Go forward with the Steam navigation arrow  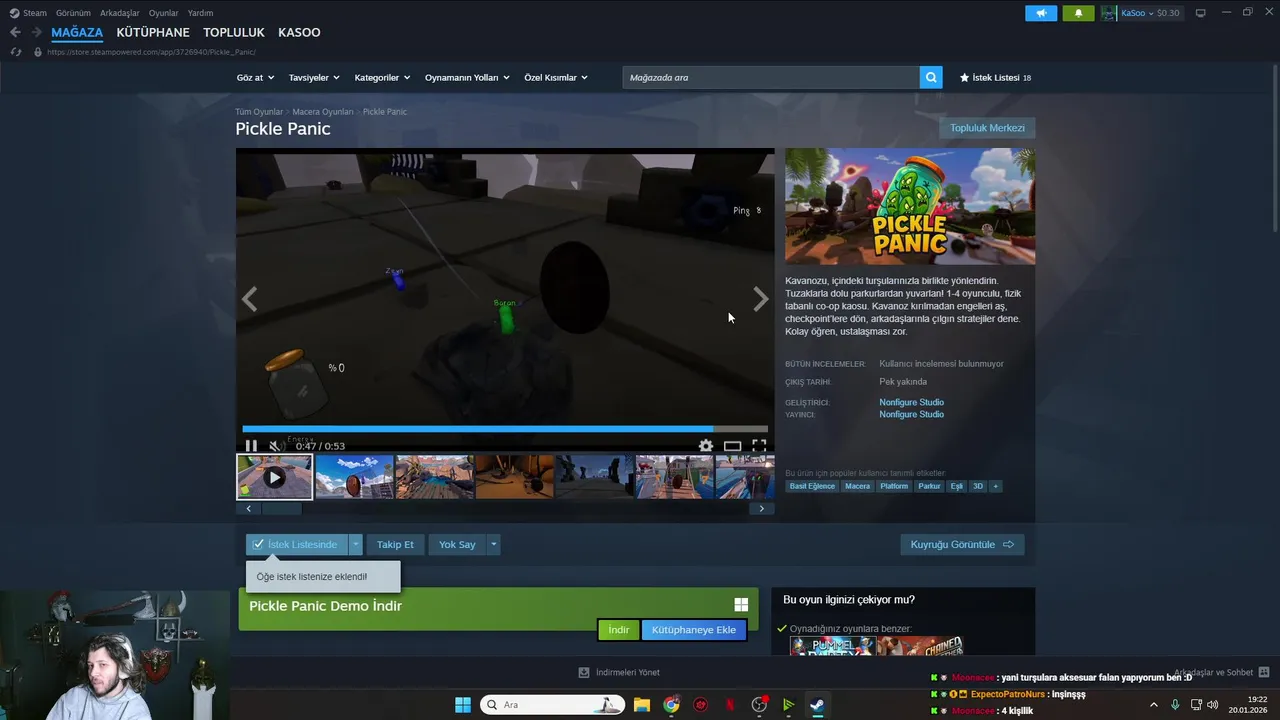pos(36,32)
